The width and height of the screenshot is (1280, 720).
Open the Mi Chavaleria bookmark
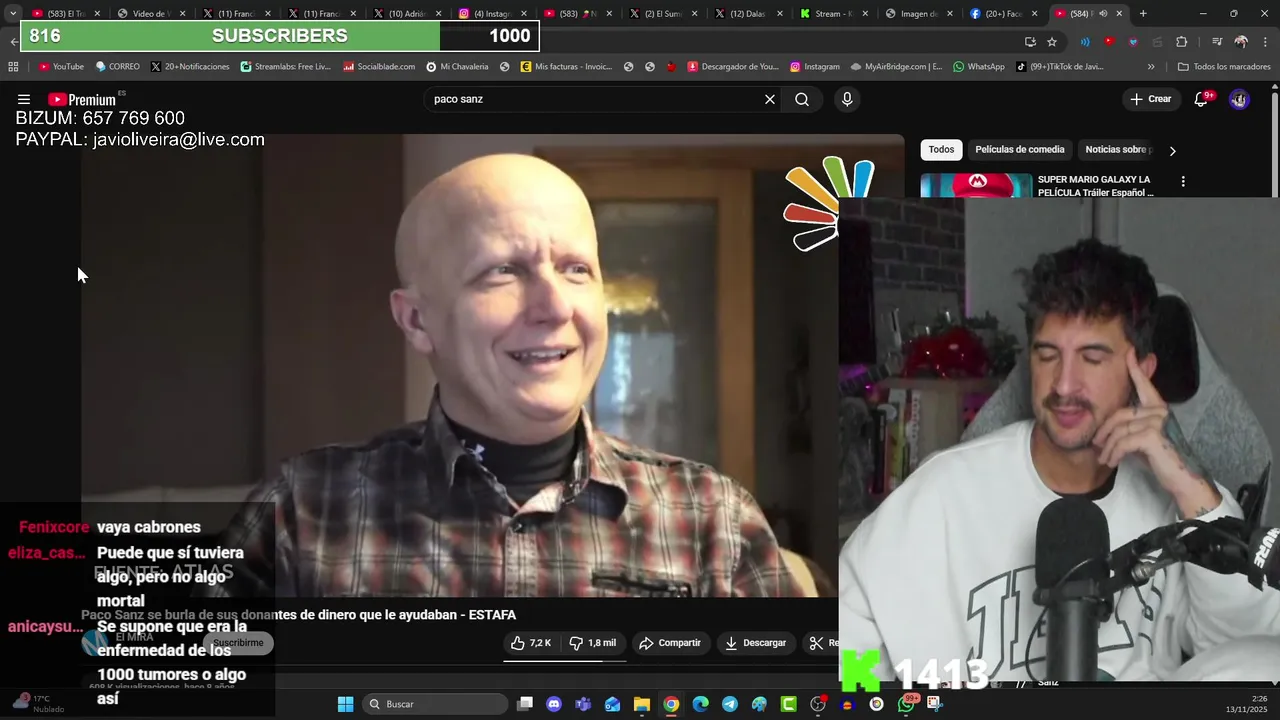tap(457, 67)
